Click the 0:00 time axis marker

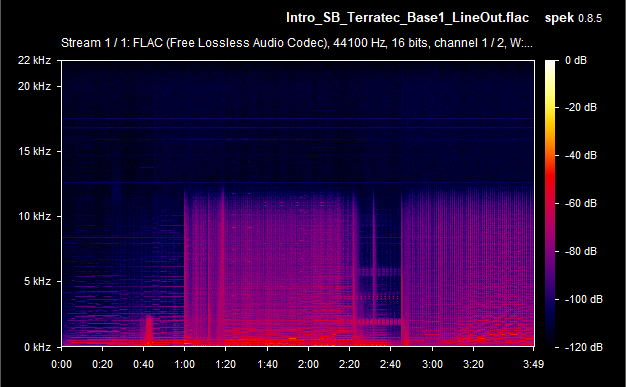[x=61, y=364]
